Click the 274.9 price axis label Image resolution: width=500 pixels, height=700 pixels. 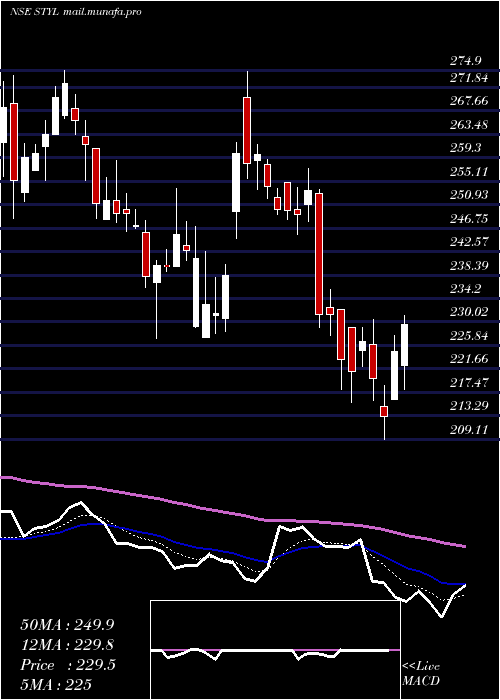pos(465,61)
